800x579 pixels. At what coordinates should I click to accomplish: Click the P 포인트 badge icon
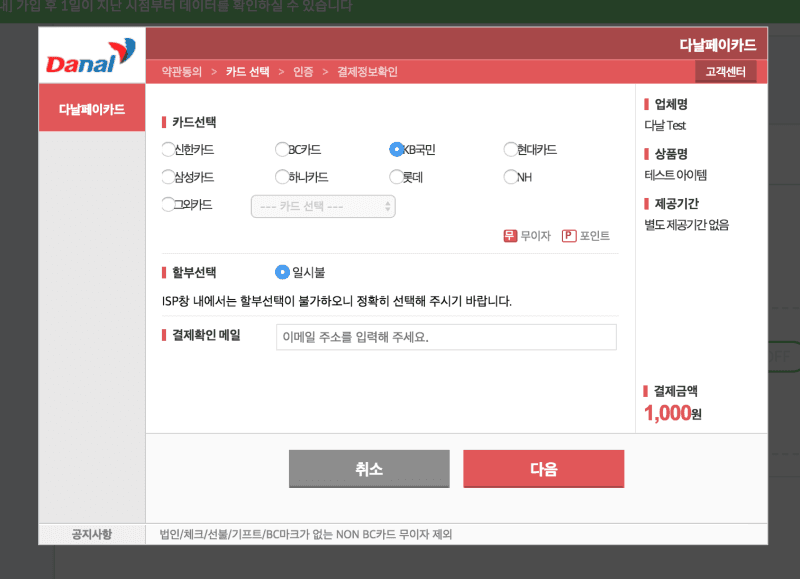[x=569, y=236]
